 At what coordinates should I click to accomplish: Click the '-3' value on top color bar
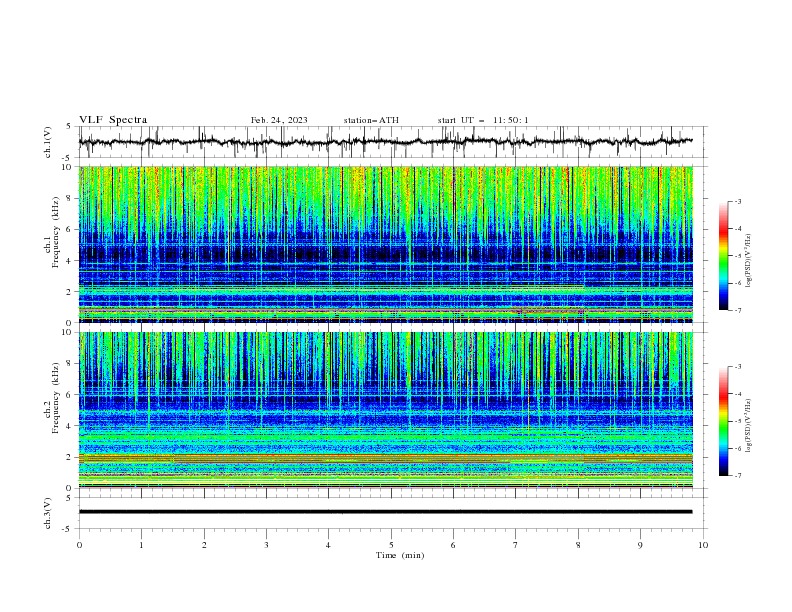click(738, 201)
